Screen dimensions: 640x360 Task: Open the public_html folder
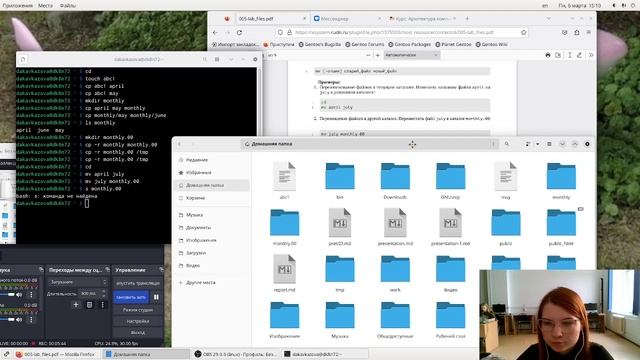[561, 222]
